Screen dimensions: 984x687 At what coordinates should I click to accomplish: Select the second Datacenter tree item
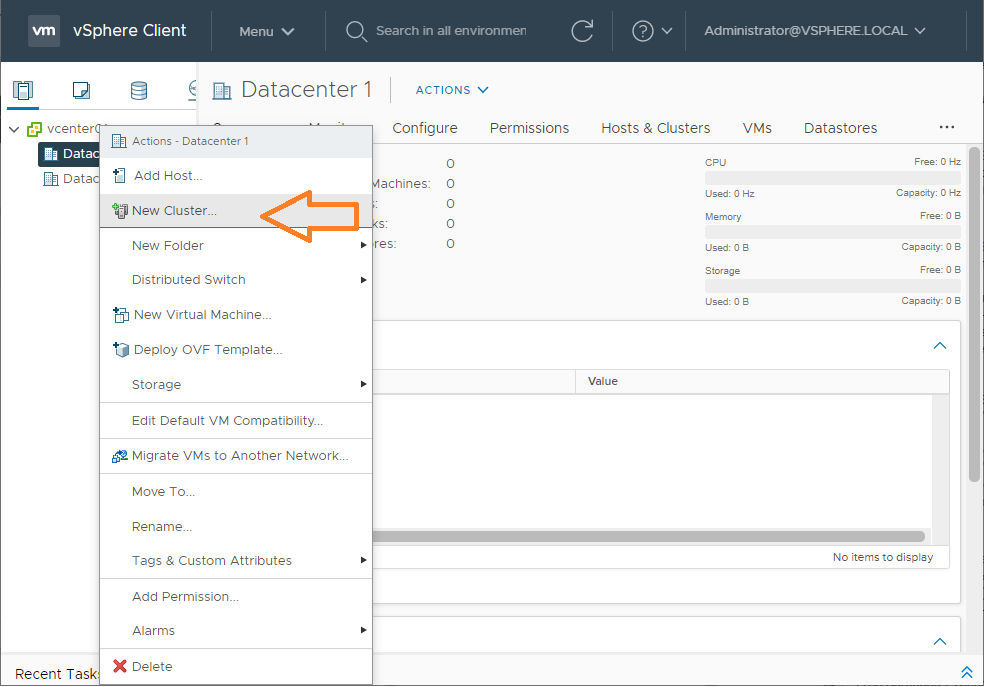(71, 179)
